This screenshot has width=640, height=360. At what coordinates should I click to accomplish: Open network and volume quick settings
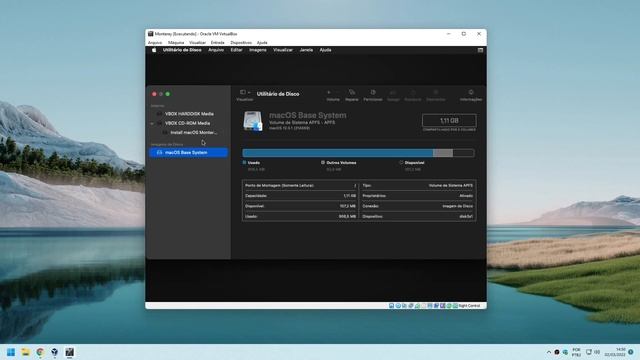click(593, 352)
